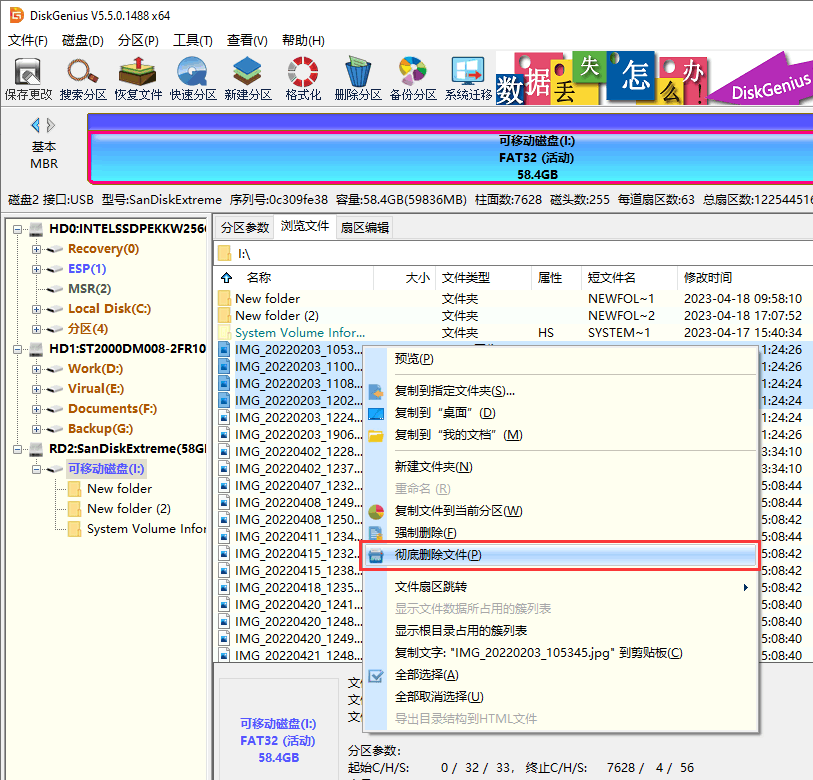Expand the Recovery(0) partition node
The height and width of the screenshot is (780, 813).
(36, 249)
